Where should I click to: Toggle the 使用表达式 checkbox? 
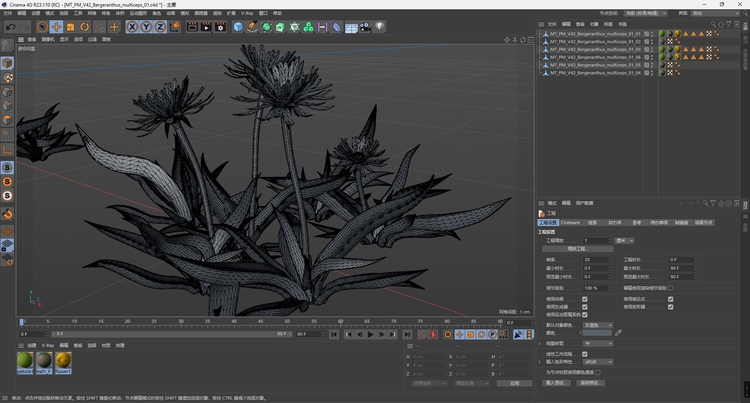pos(670,298)
